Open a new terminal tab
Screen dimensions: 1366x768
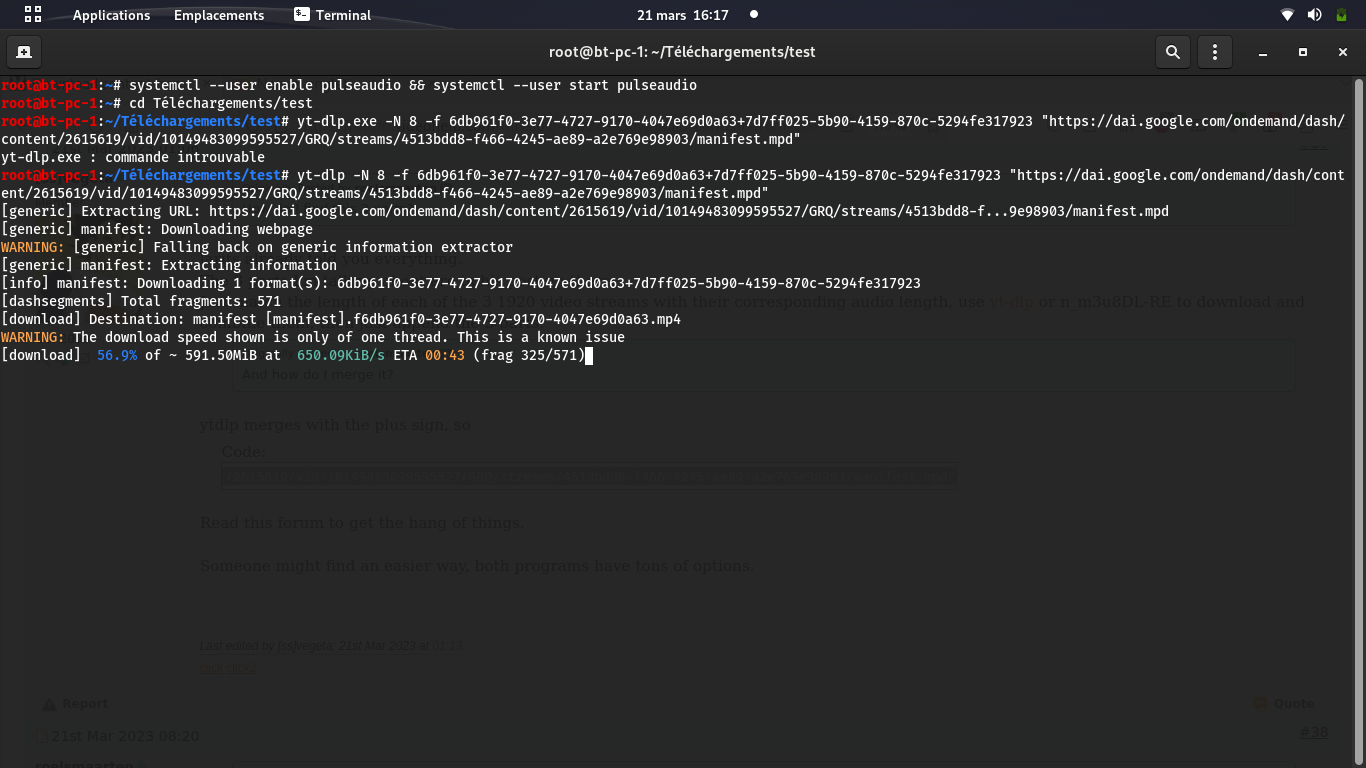click(23, 52)
